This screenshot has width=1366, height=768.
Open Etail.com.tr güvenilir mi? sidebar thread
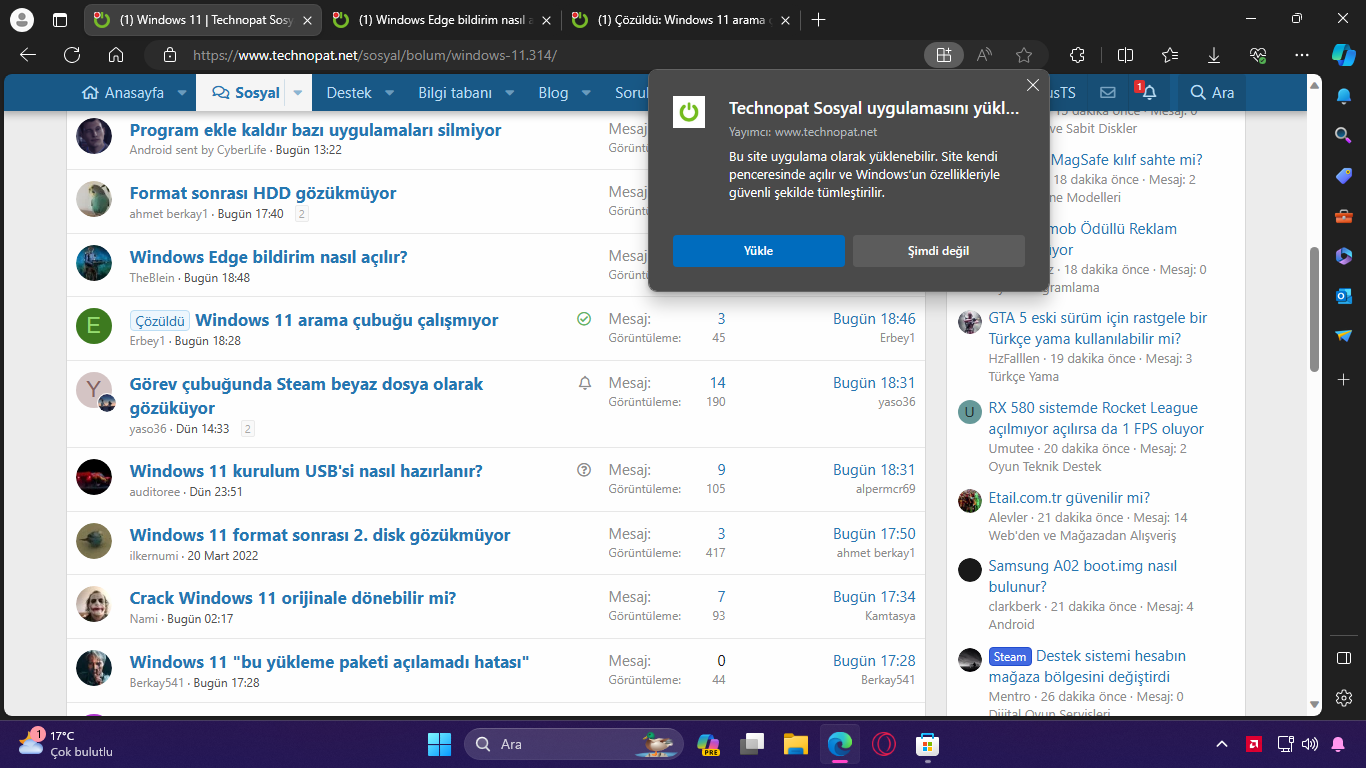click(1069, 498)
